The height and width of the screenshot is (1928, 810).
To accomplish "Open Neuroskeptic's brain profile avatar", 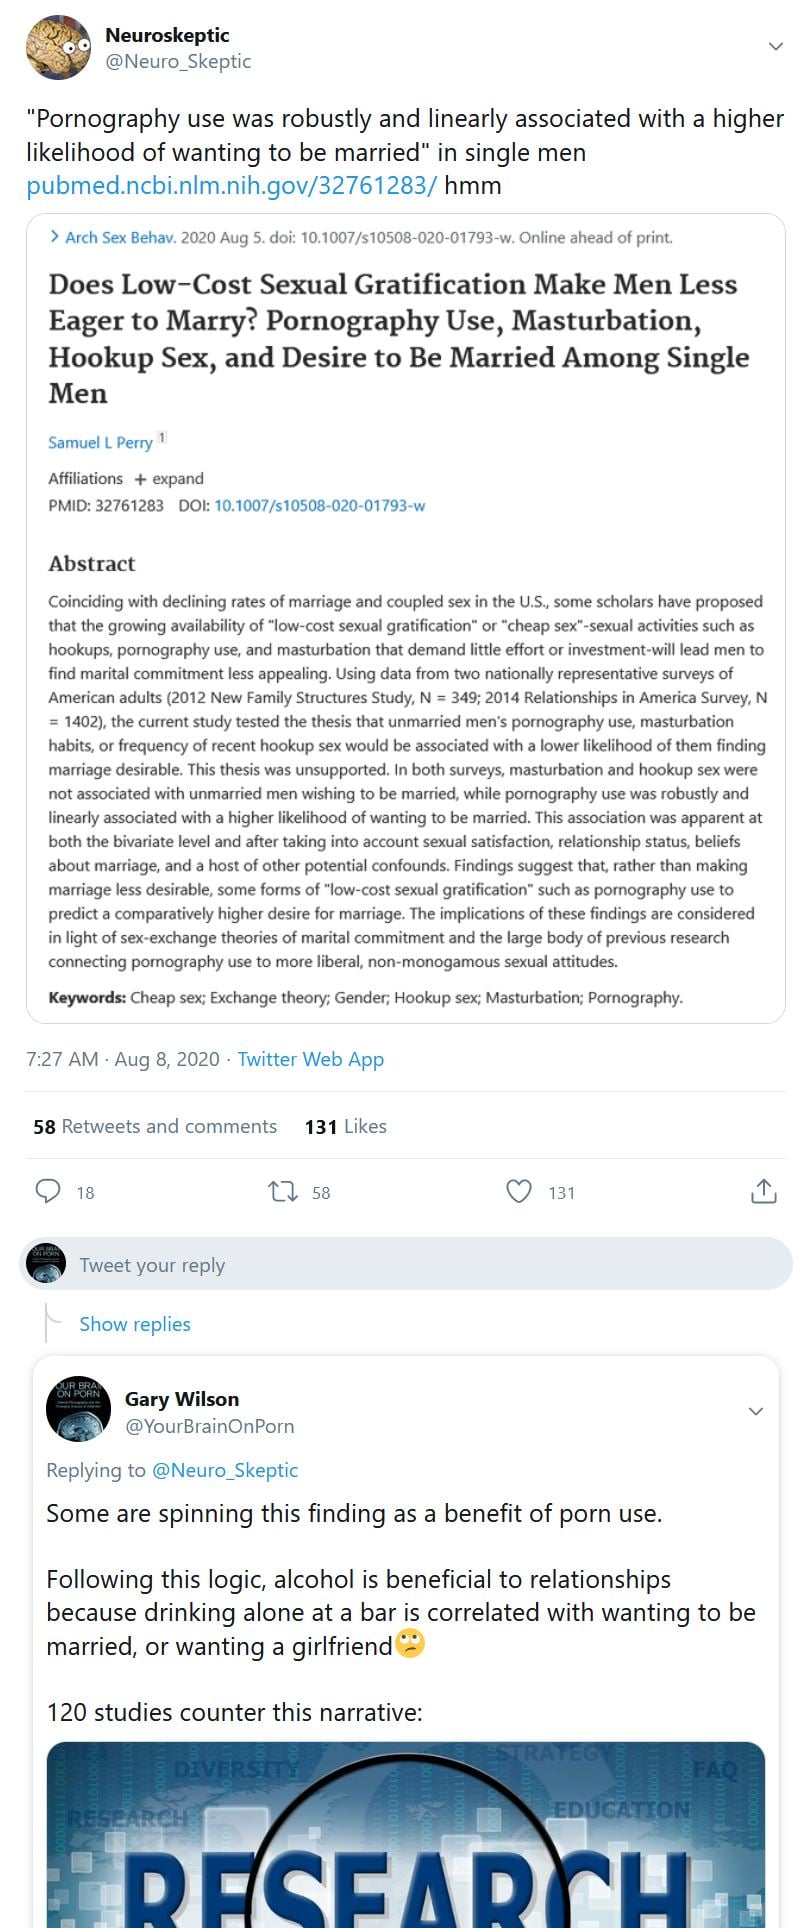I will [58, 47].
